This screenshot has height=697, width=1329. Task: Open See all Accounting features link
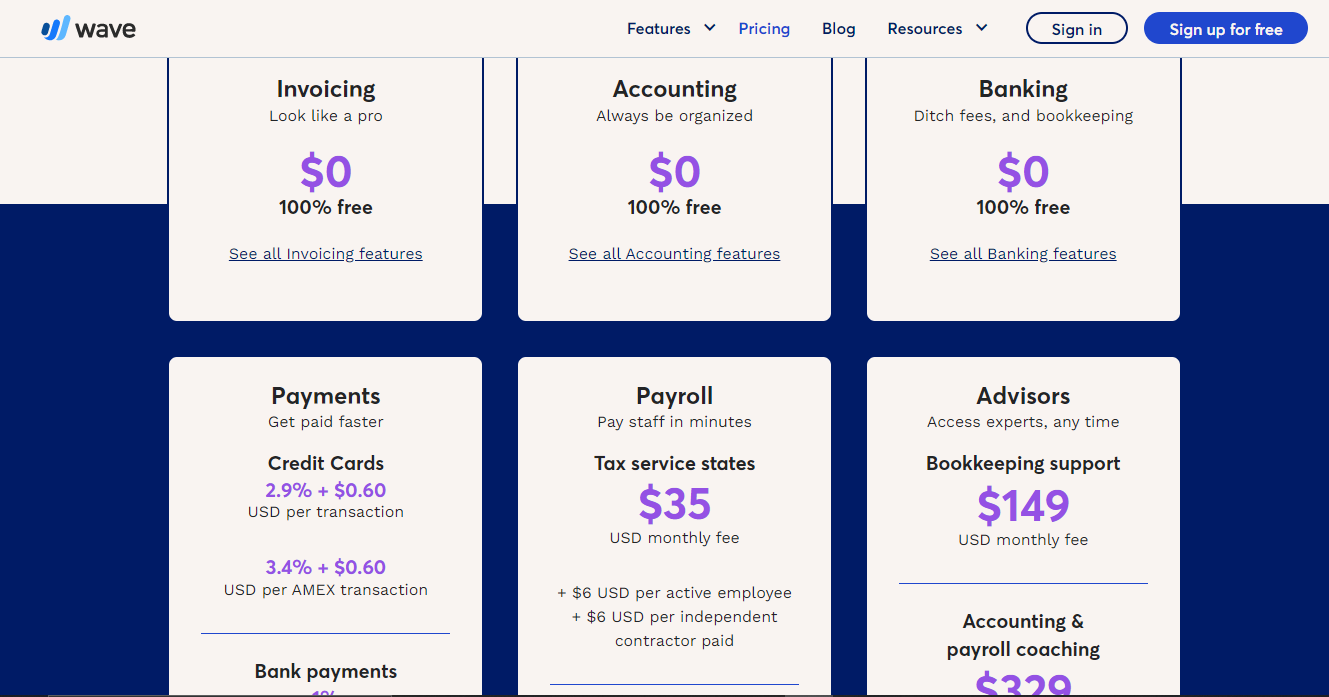[674, 254]
